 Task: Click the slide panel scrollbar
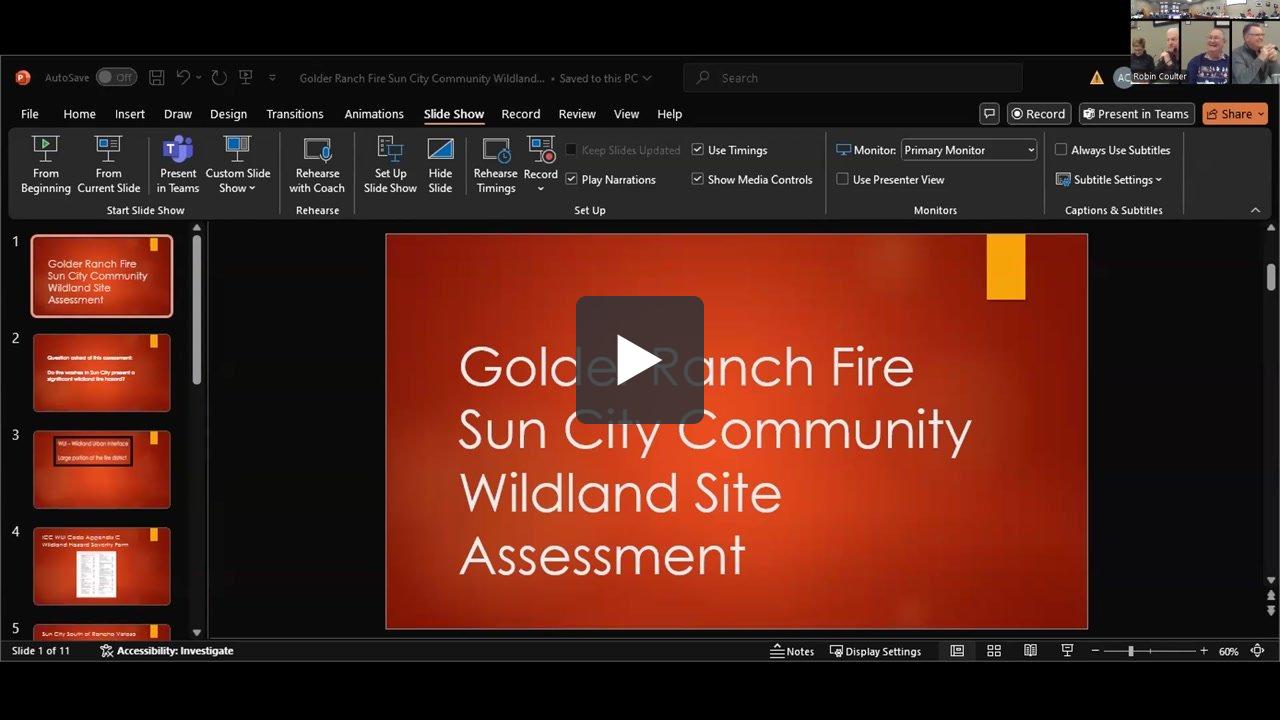click(197, 310)
